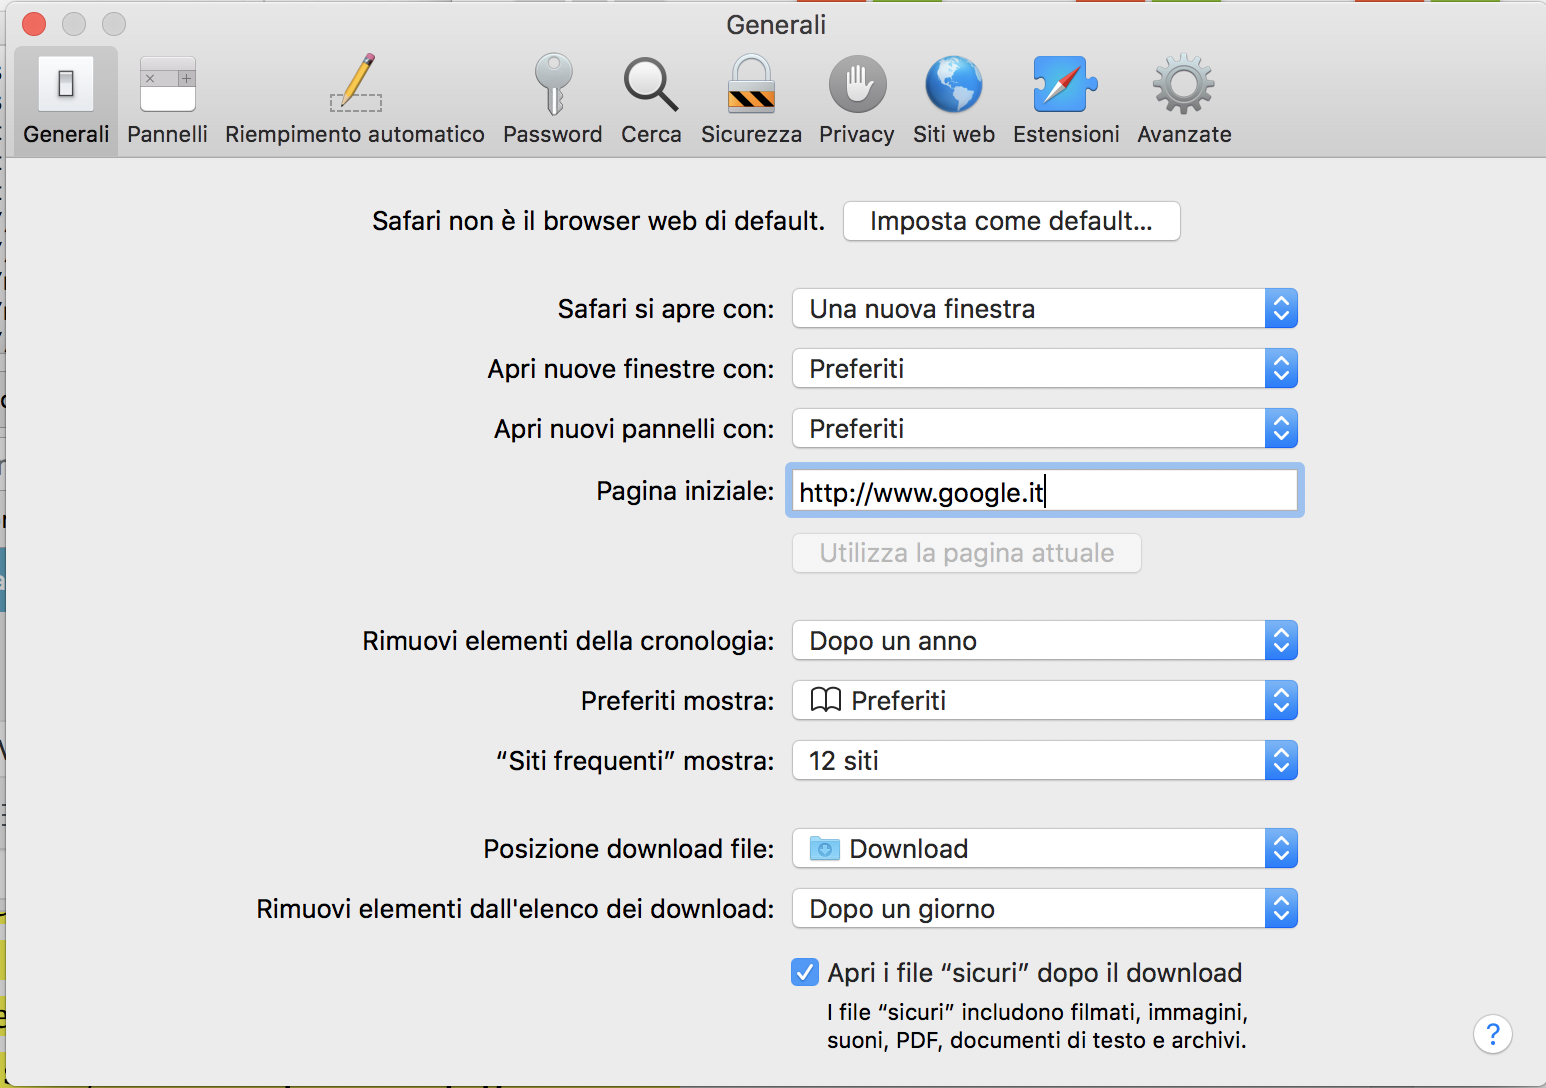
Task: Toggle Apri i file sicuri checkbox
Action: [x=805, y=972]
